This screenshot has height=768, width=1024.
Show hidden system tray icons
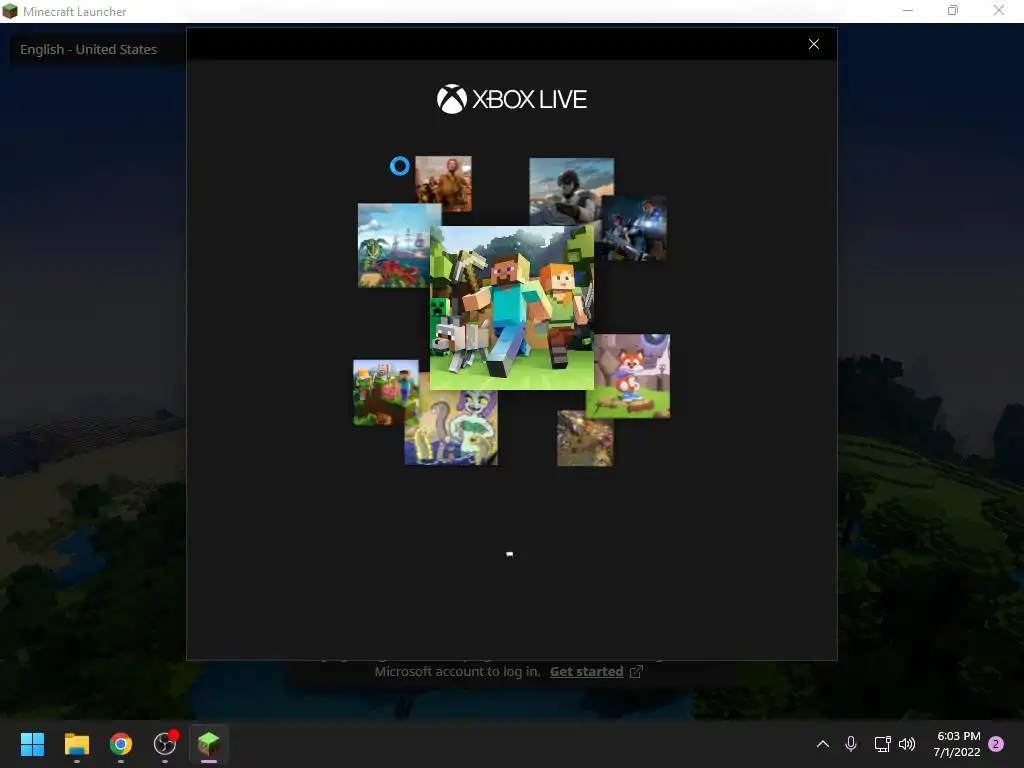(823, 744)
